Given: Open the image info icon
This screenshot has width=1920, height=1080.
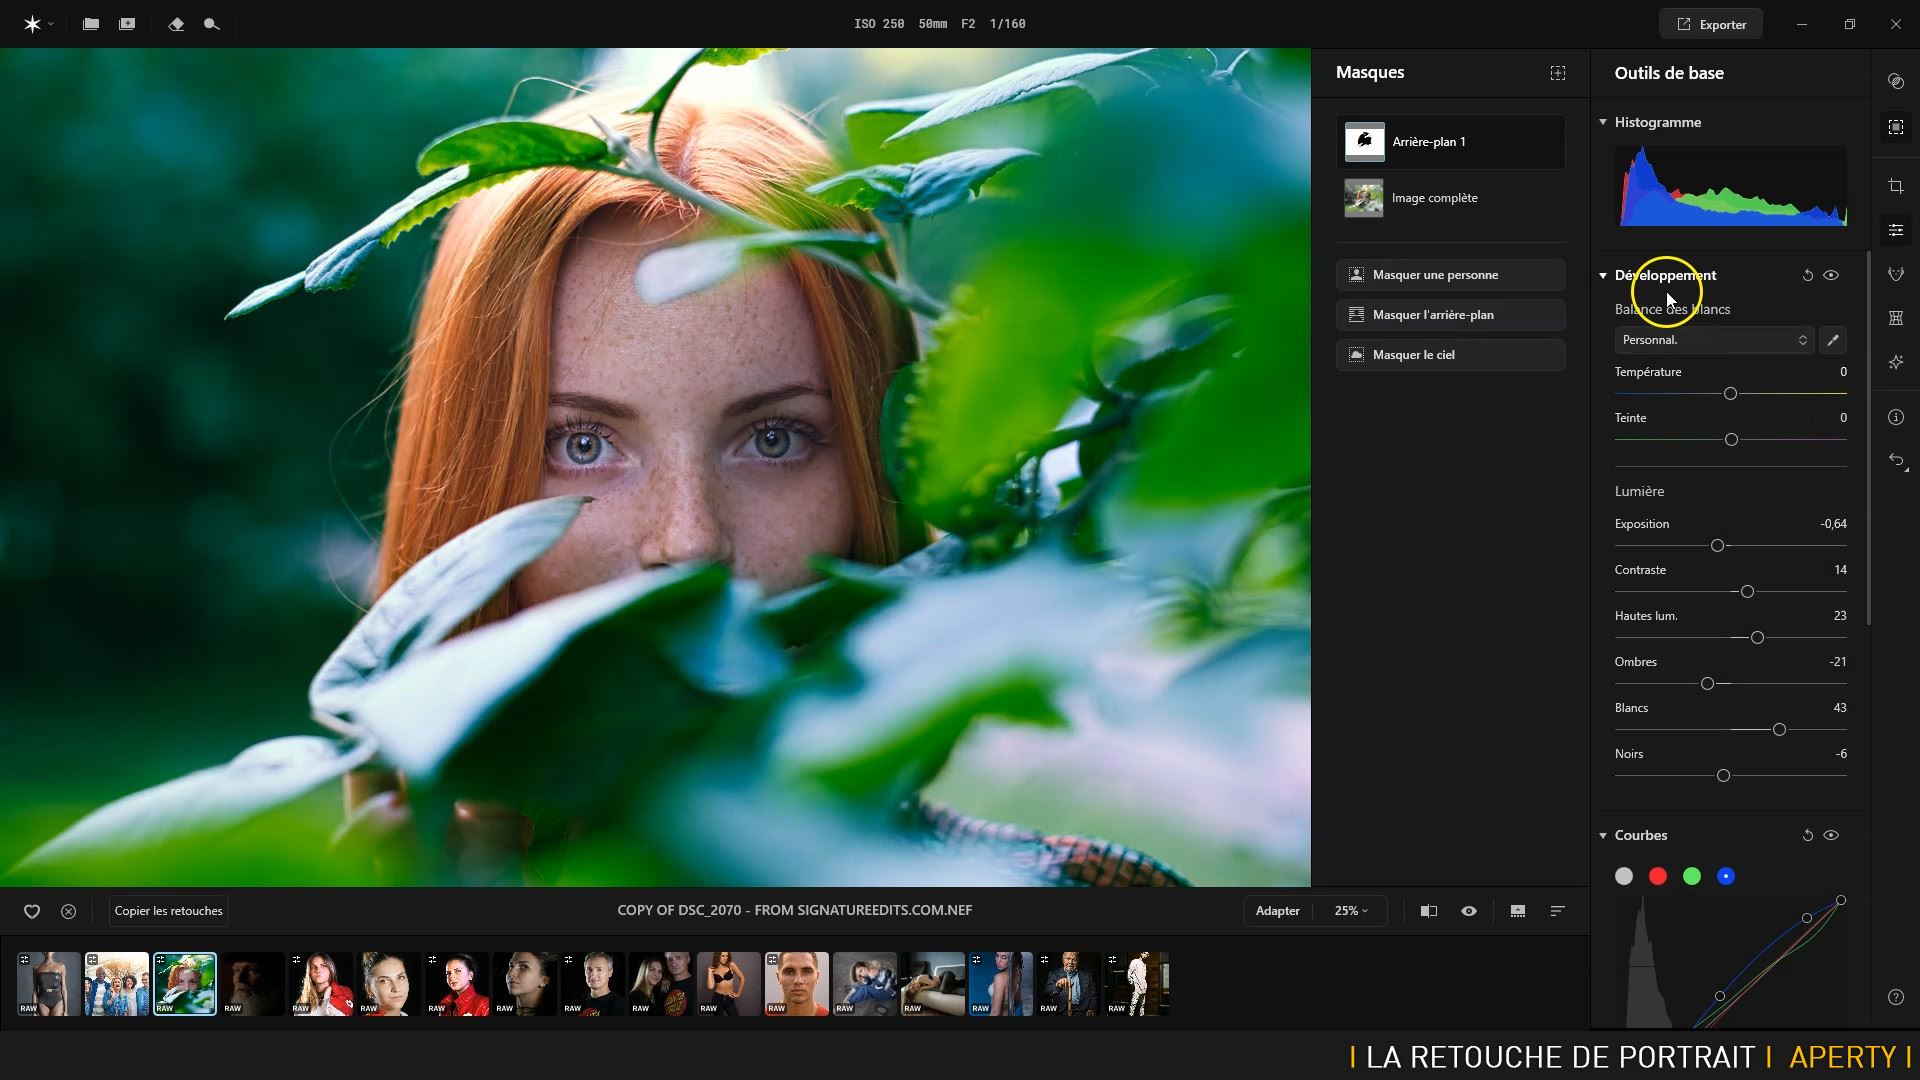Looking at the screenshot, I should pyautogui.click(x=1896, y=417).
